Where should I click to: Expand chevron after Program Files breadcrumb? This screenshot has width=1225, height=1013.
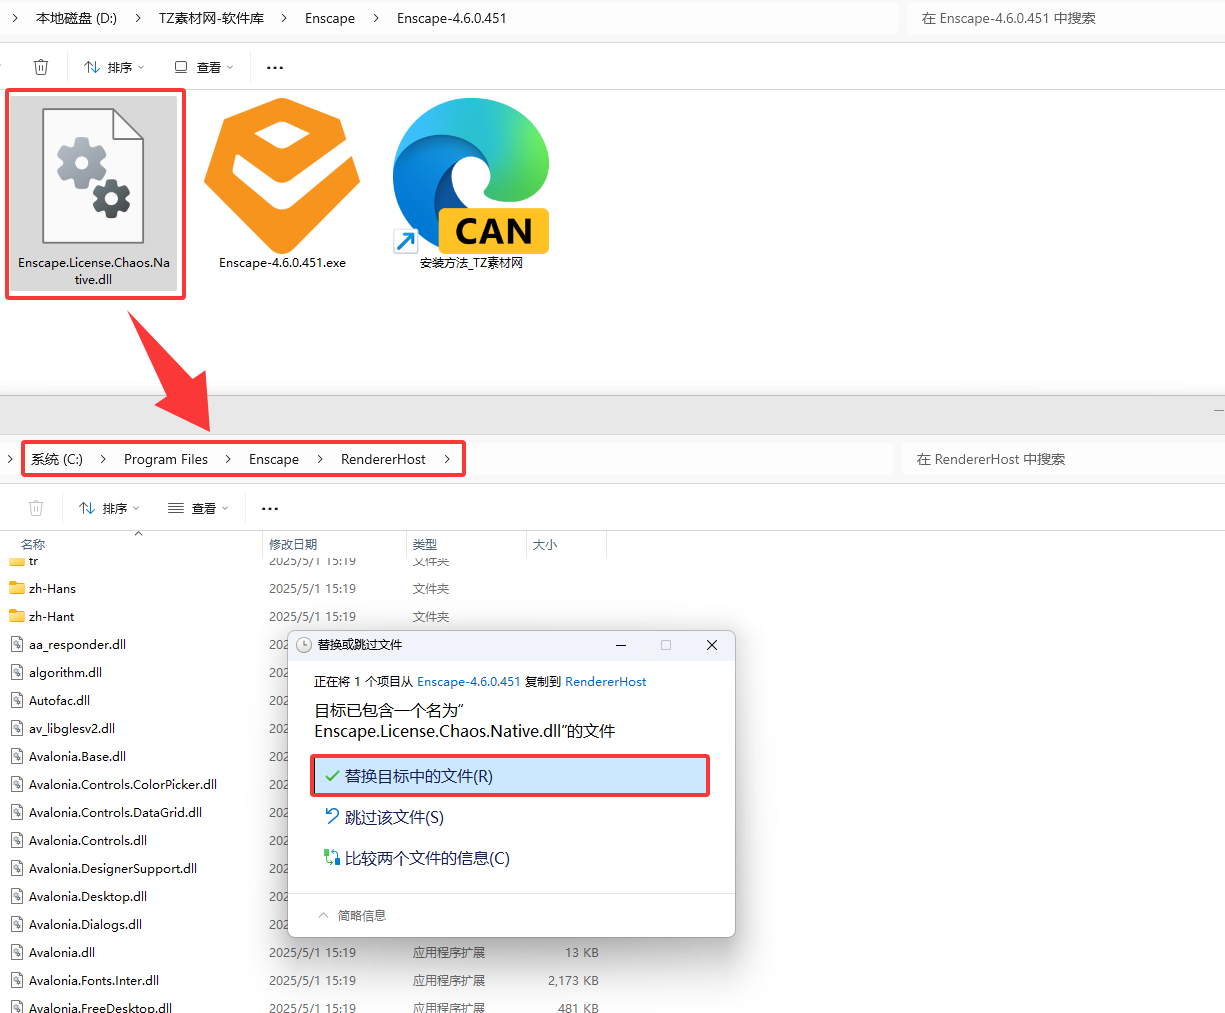click(x=228, y=459)
